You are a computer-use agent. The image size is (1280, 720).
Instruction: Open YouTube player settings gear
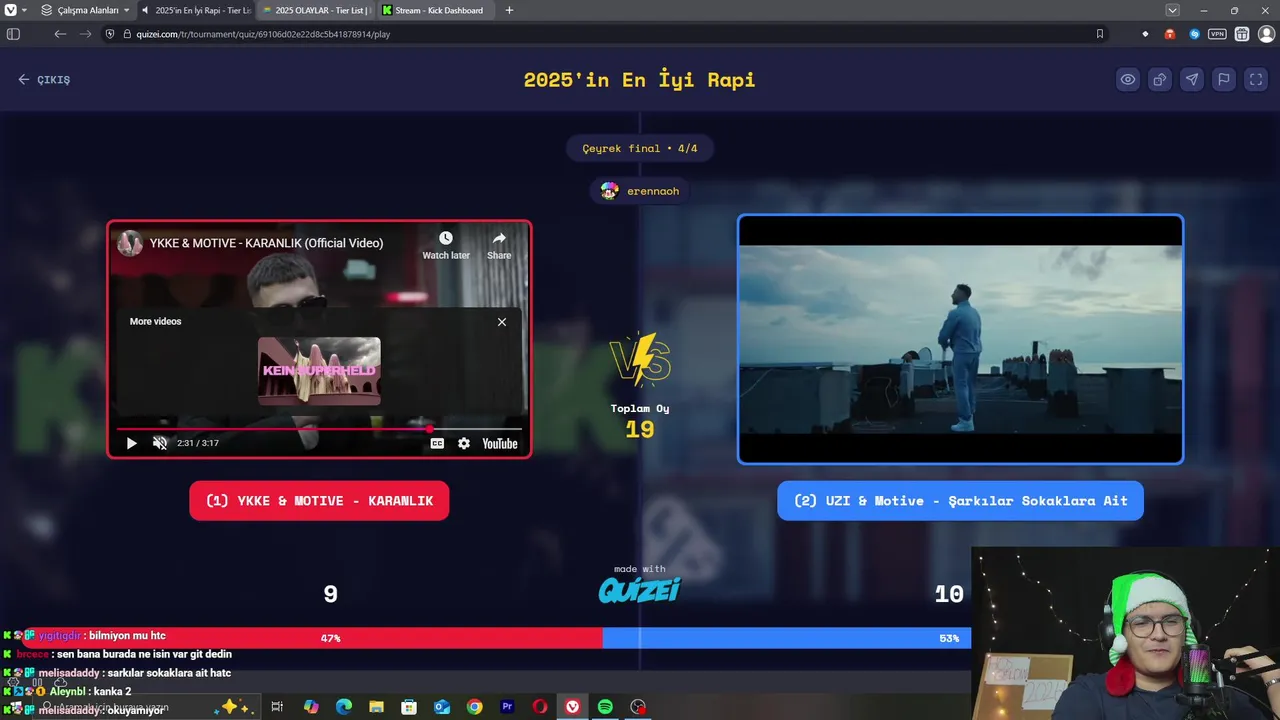point(464,443)
